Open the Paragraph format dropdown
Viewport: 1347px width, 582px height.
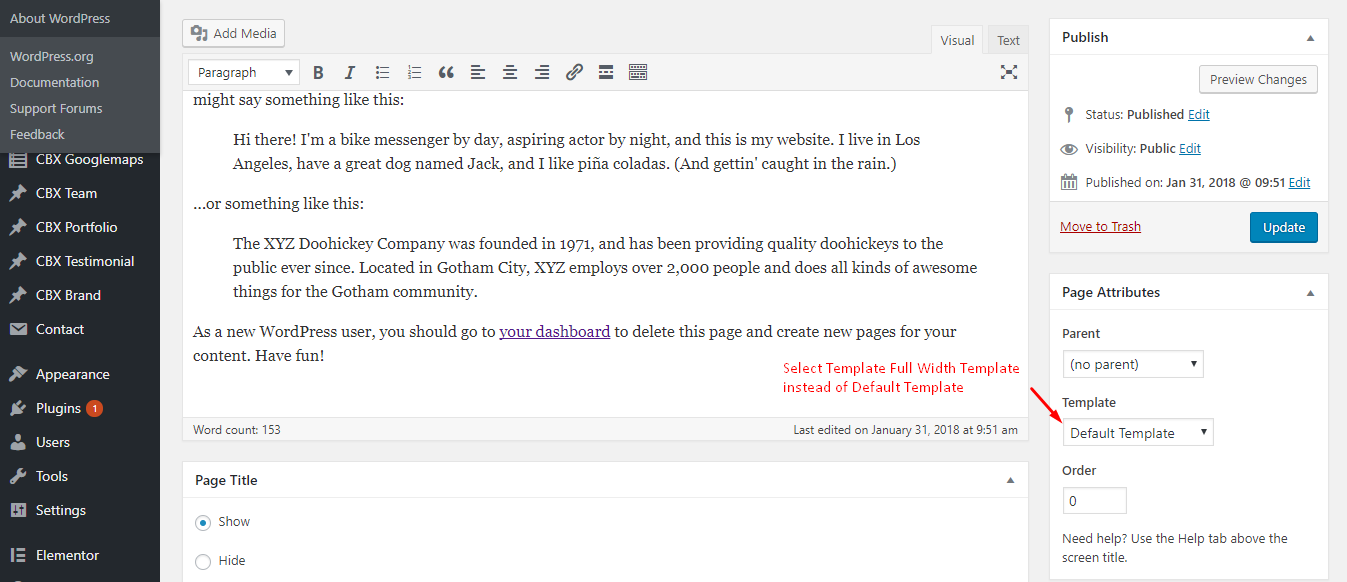click(244, 72)
